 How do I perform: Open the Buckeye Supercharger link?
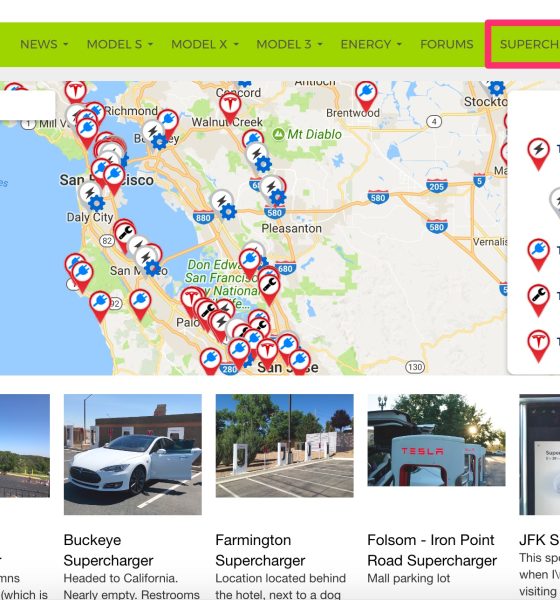coord(108,550)
